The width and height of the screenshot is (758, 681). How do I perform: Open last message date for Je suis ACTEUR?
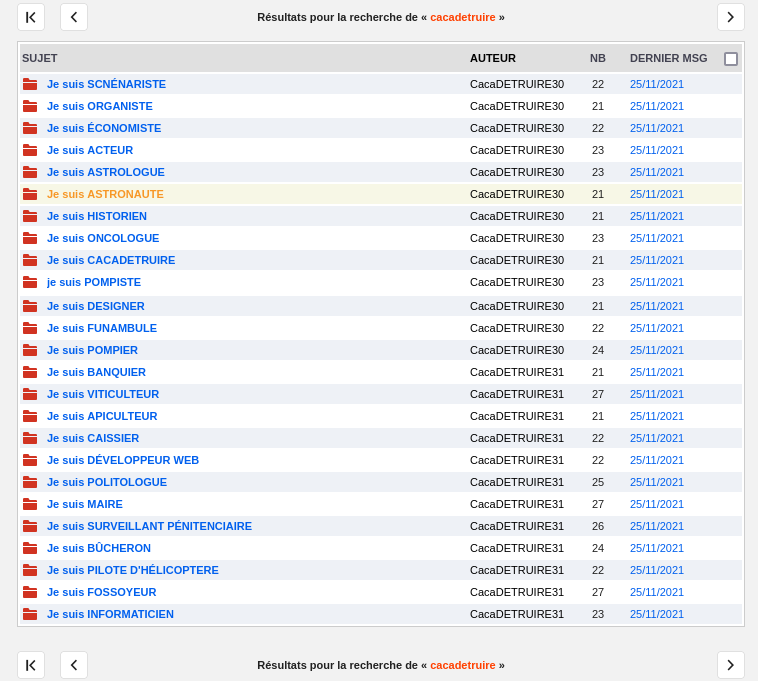click(x=657, y=150)
